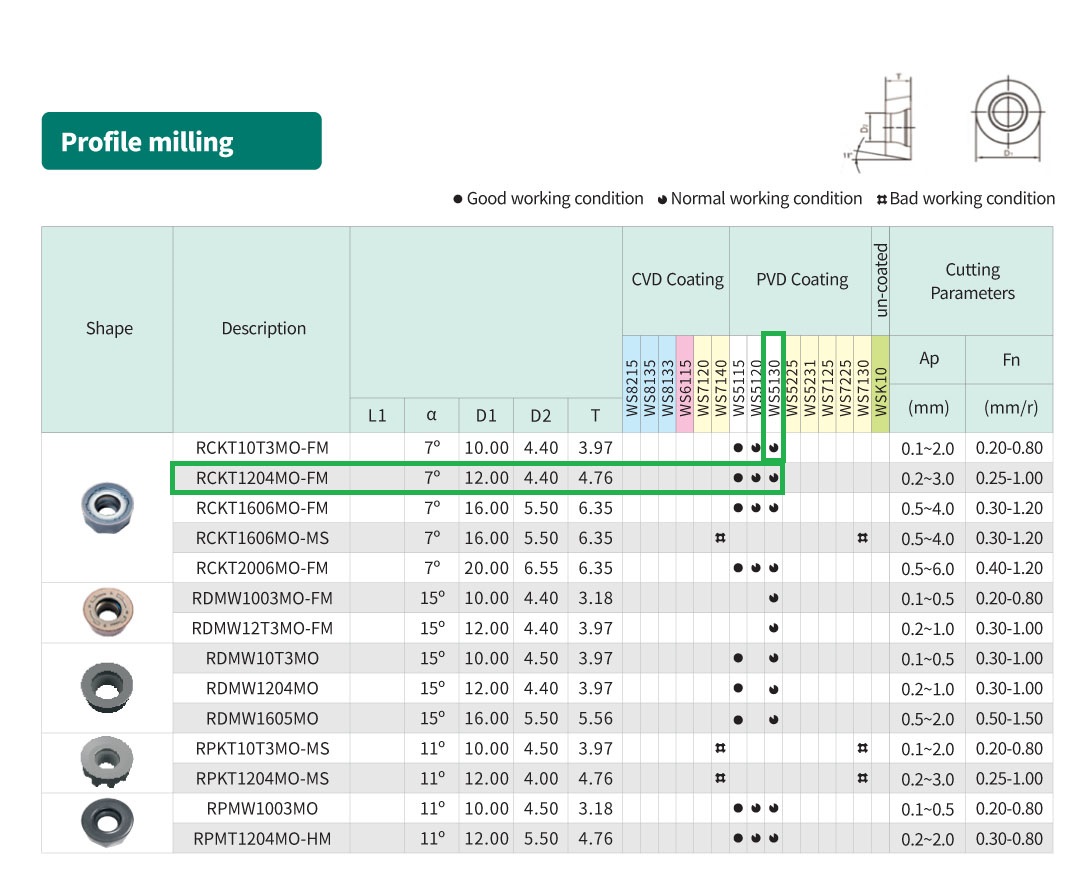1067x892 pixels.
Task: Click the pink WS6115 column header
Action: point(685,385)
